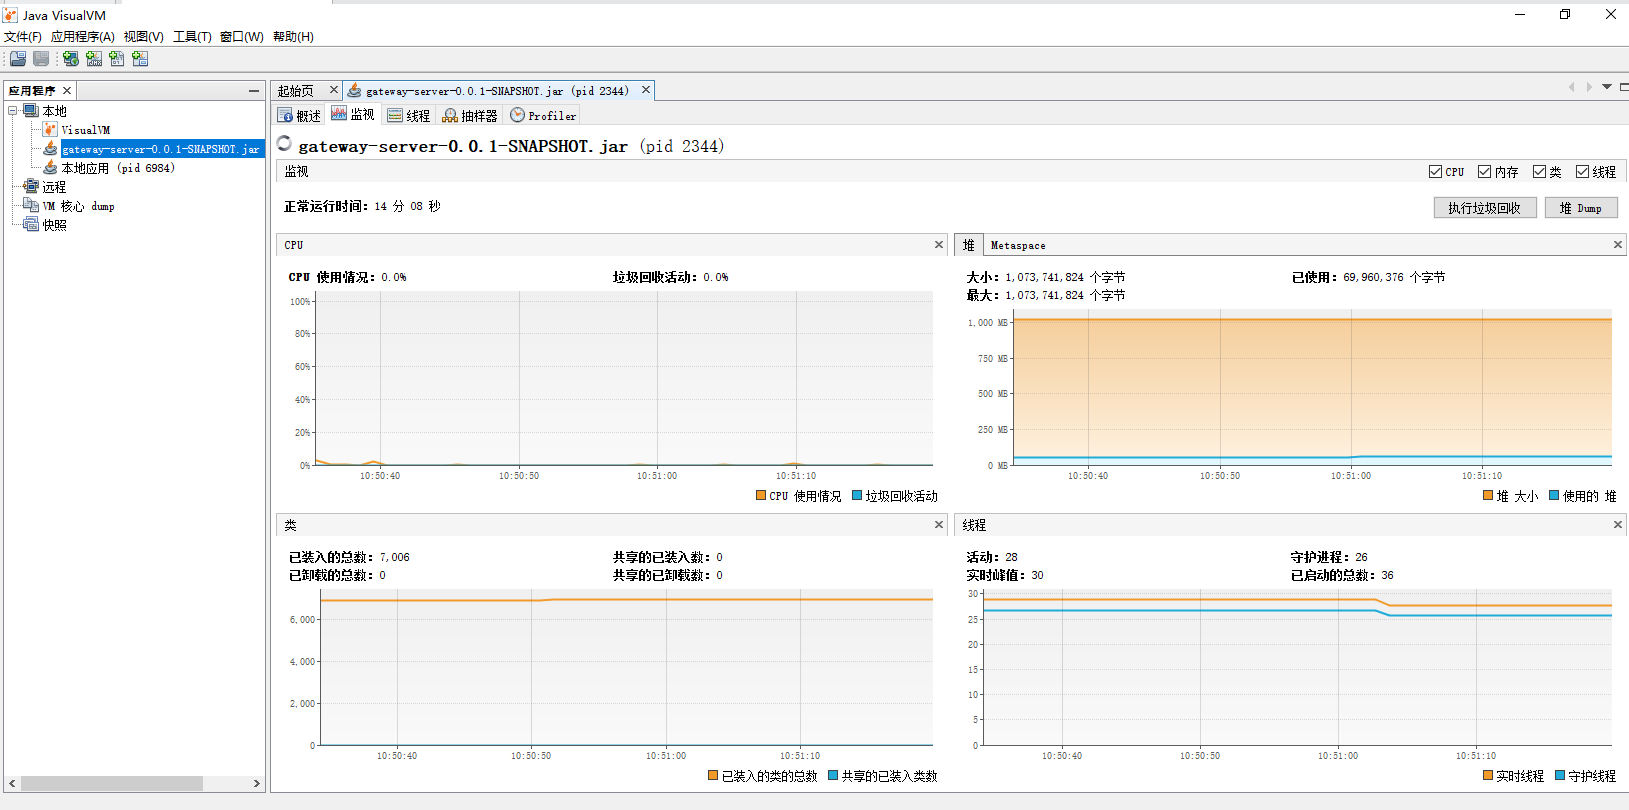Click the 执行垃圾回收 button
Screen dimensions: 1629x810
click(x=1485, y=208)
